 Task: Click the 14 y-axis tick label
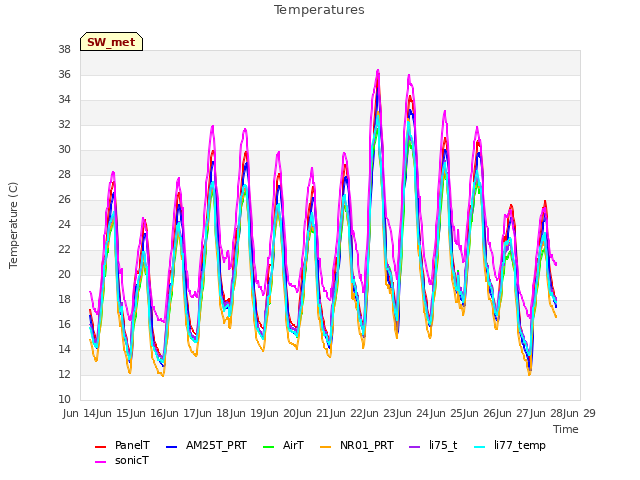pyautogui.click(x=64, y=349)
